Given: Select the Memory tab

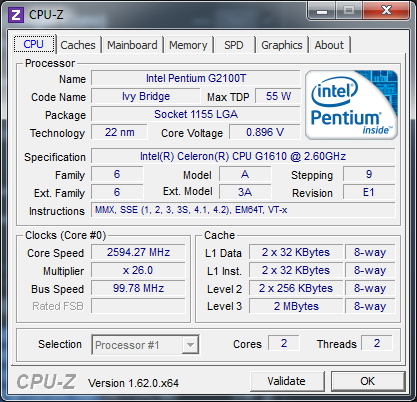Looking at the screenshot, I should point(188,45).
